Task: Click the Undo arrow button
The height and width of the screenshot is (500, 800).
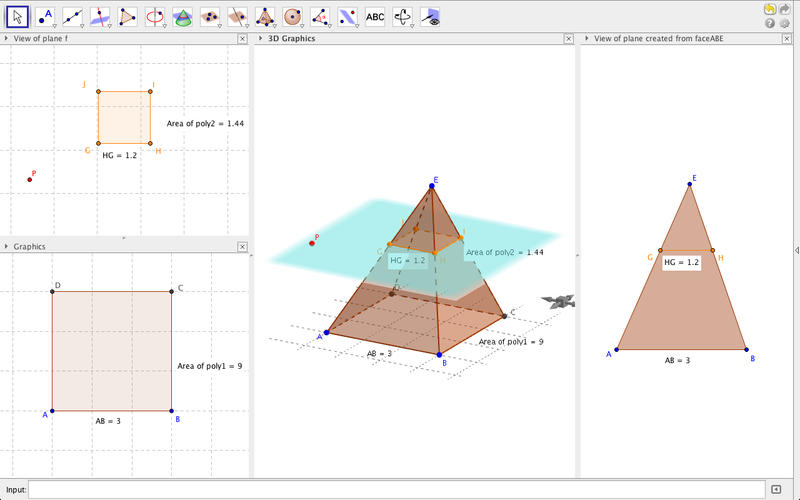Action: (x=770, y=9)
